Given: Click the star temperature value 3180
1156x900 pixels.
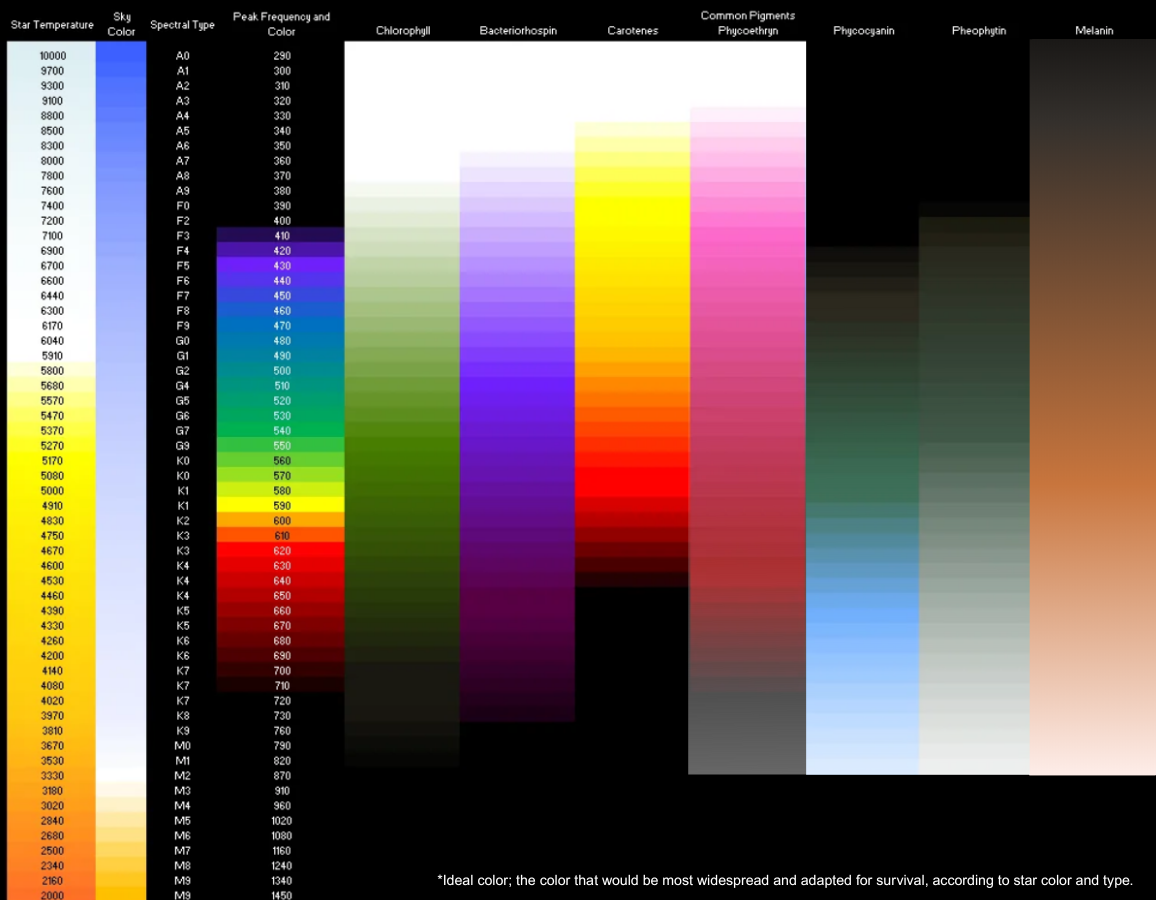Looking at the screenshot, I should [x=52, y=791].
